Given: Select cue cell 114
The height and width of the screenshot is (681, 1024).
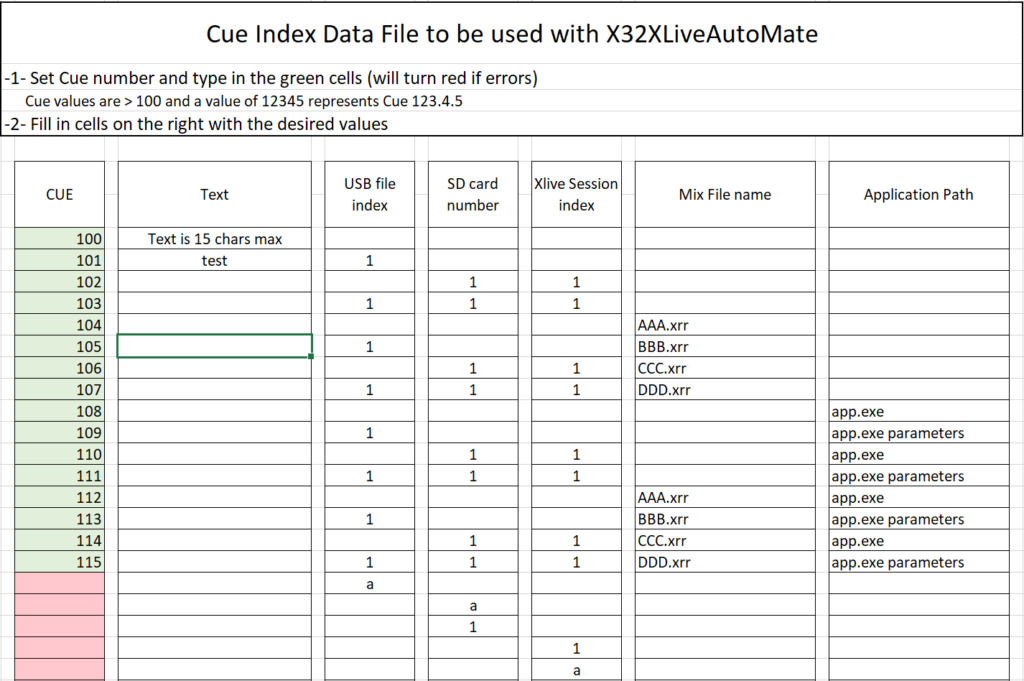Looking at the screenshot, I should pos(59,540).
